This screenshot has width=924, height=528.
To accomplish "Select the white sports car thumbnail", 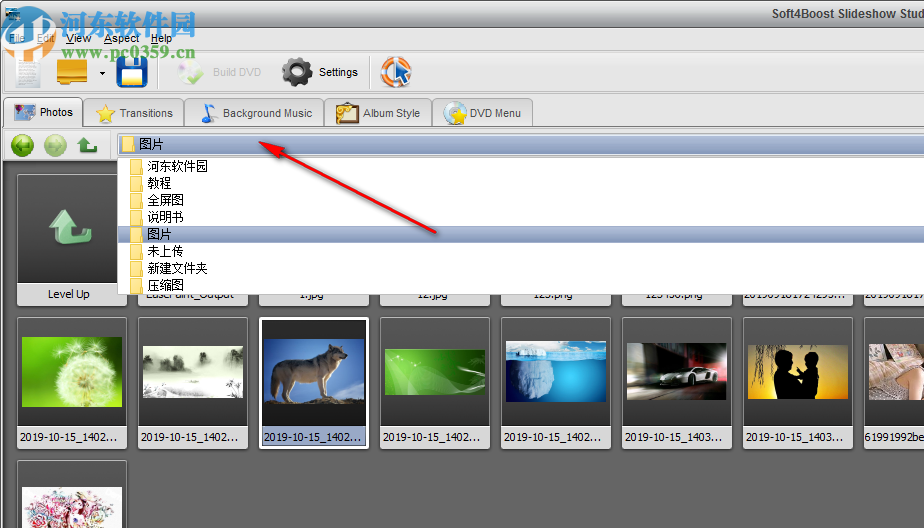I will (x=676, y=383).
